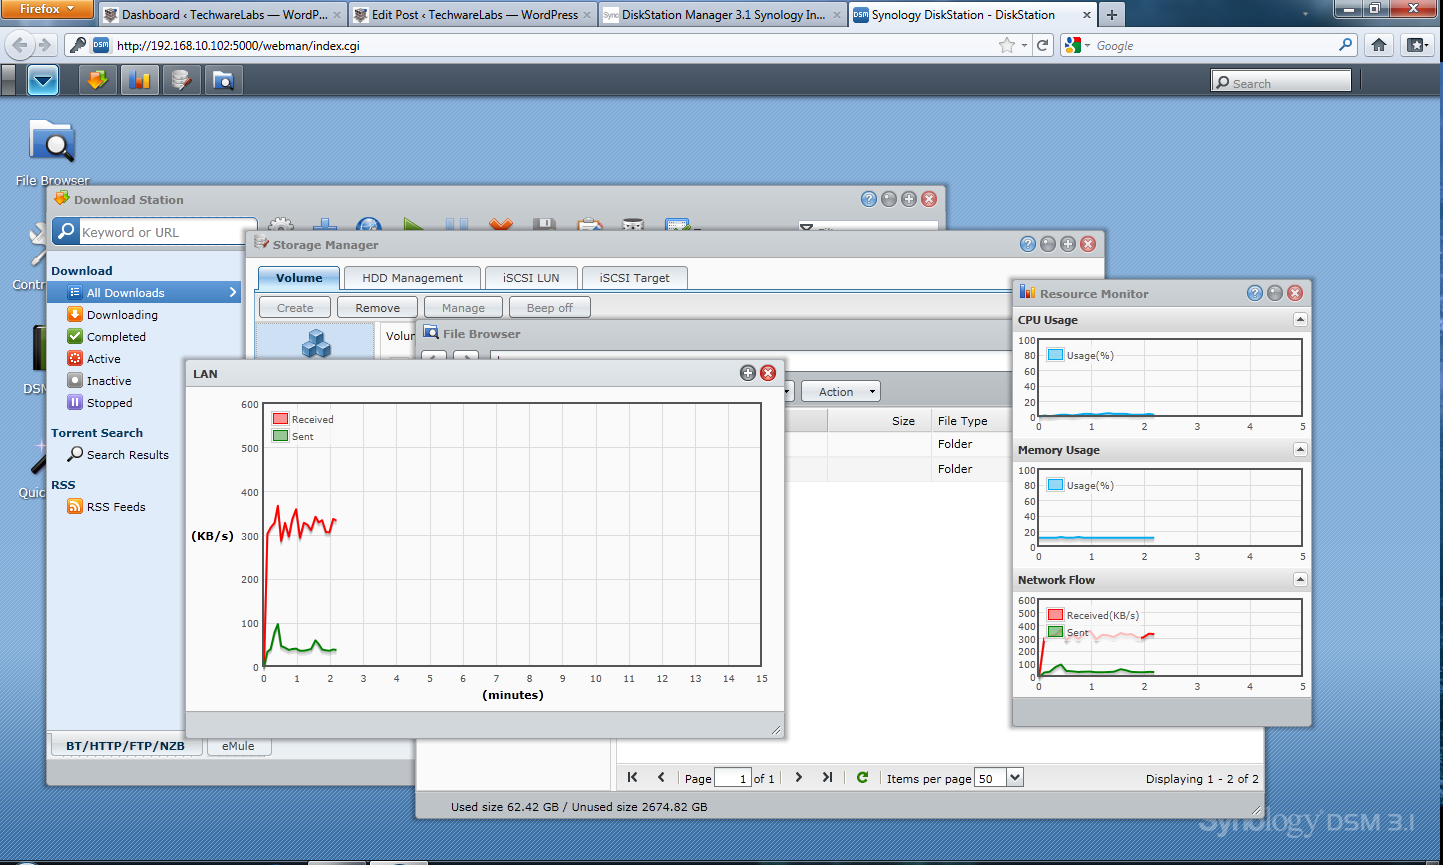The image size is (1443, 865).
Task: Click the Sent green swatch in LAN legend
Action: click(280, 436)
